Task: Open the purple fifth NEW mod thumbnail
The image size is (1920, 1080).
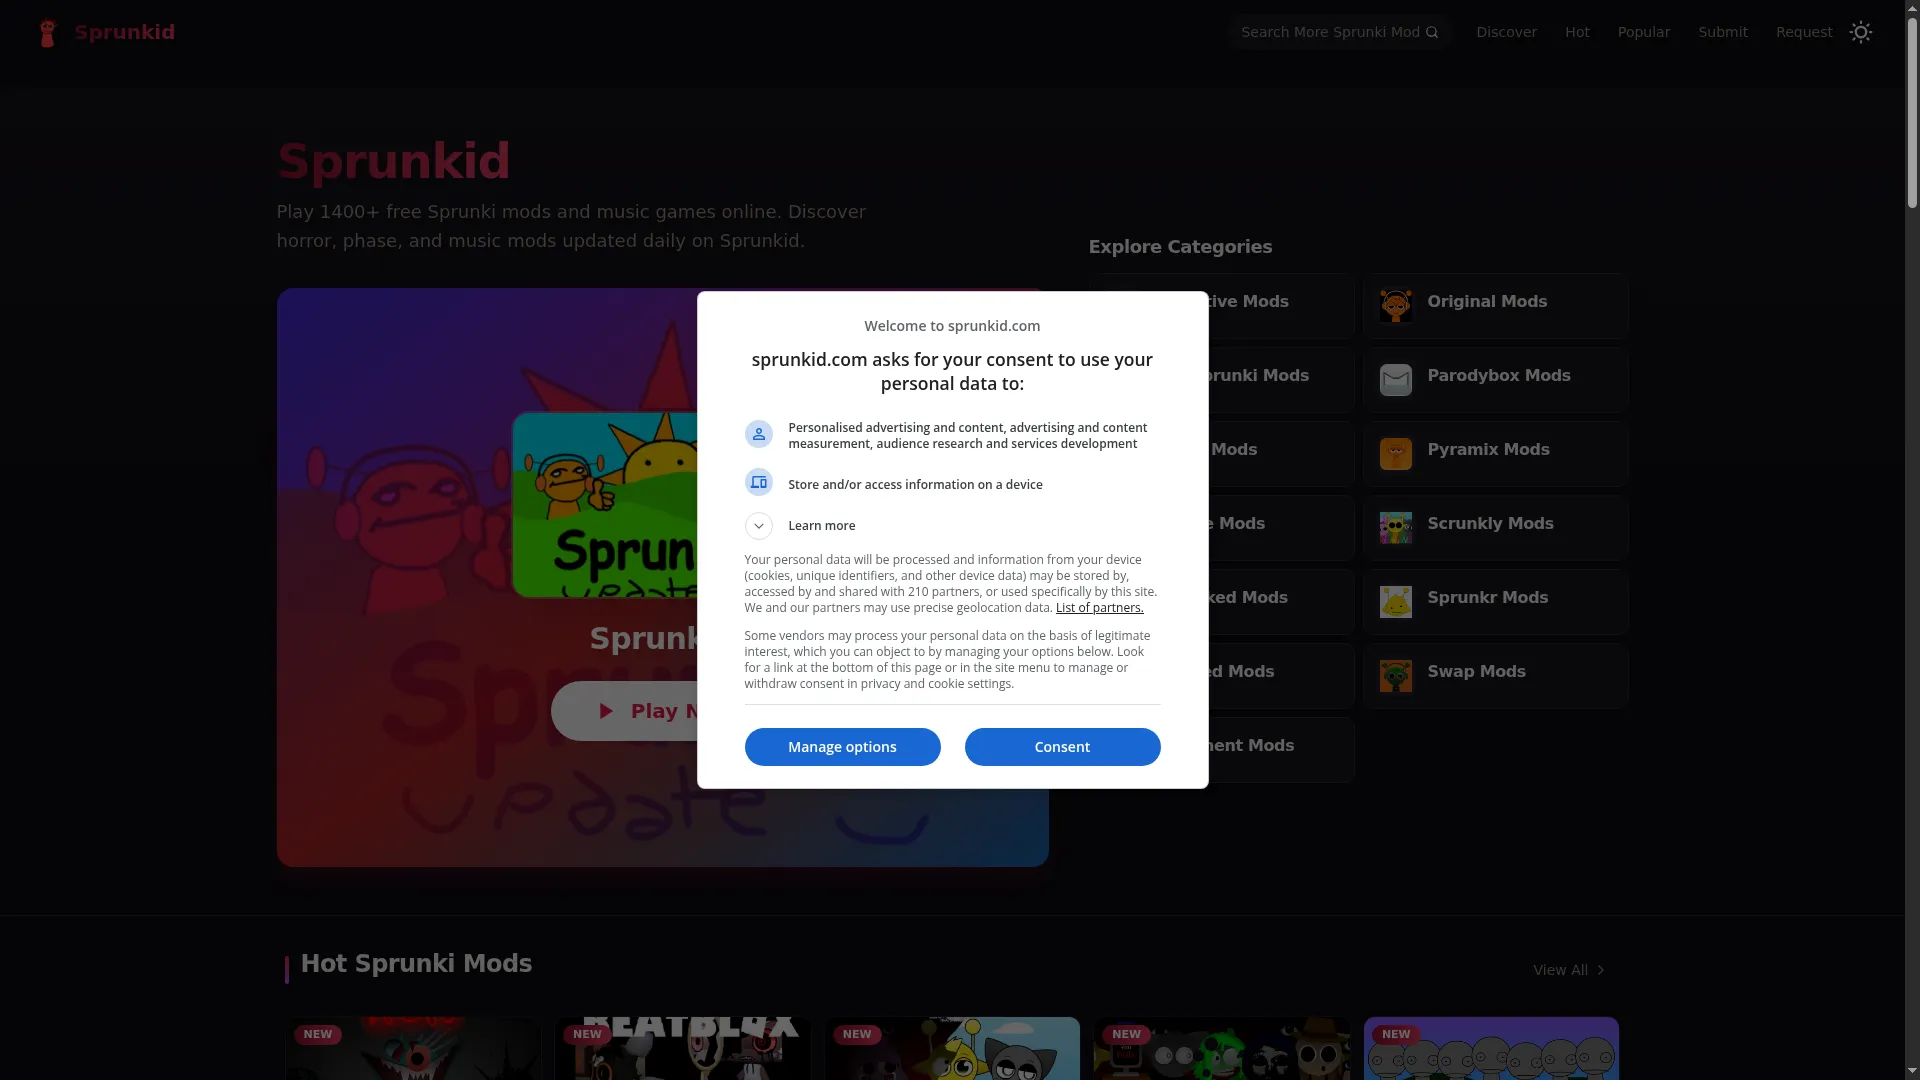Action: [1491, 1048]
